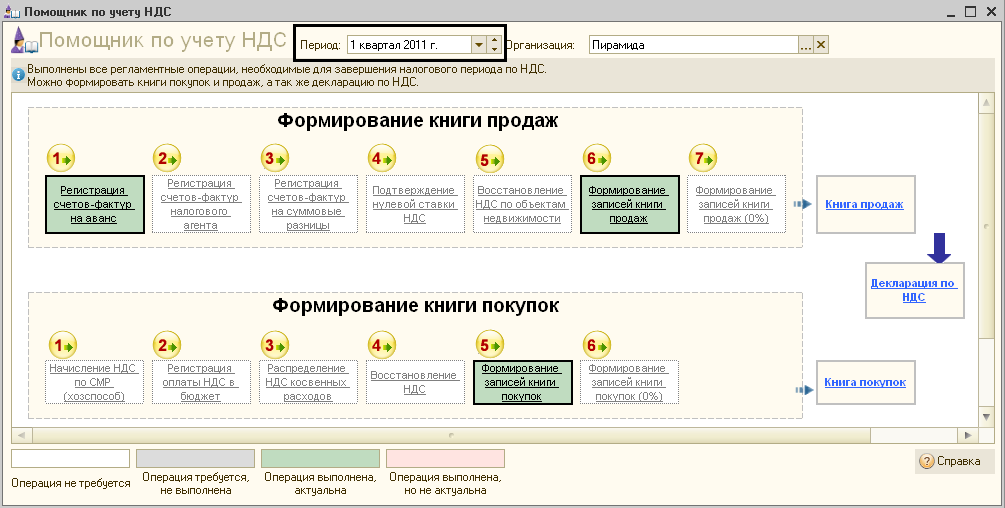Viewport: 1005px width, 508px height.
Task: Click the Период input field
Action: point(409,45)
